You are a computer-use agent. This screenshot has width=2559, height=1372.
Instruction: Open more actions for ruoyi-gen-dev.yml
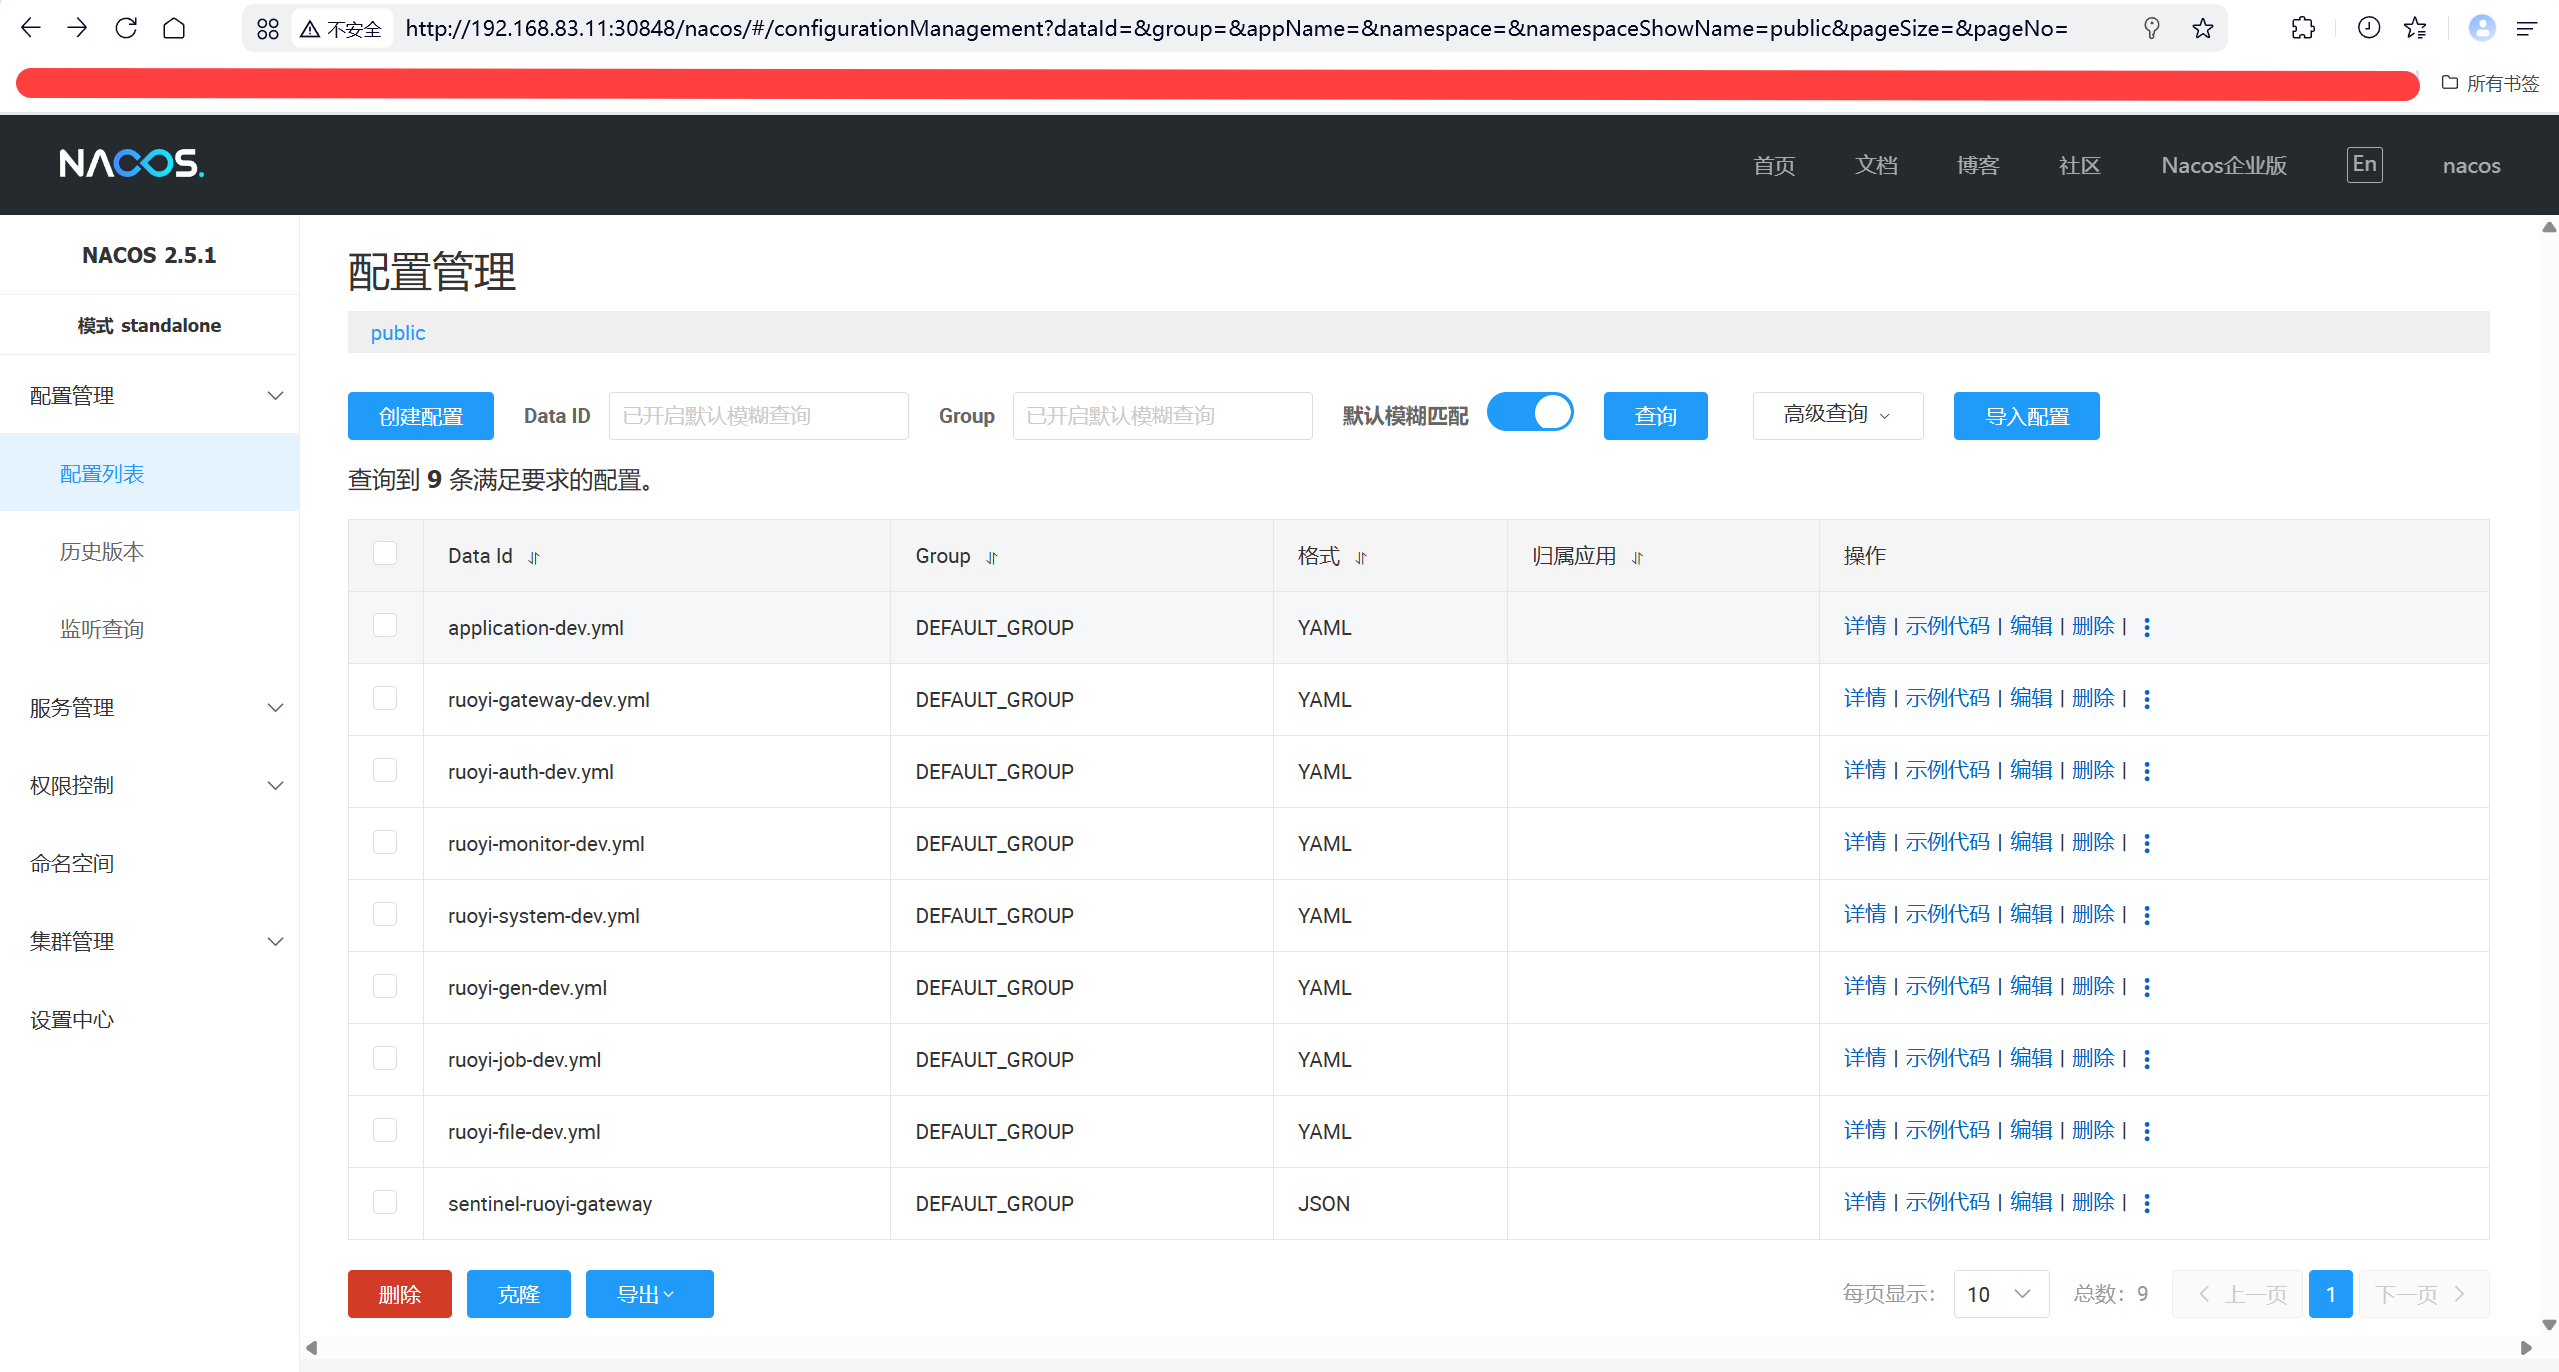coord(2147,987)
